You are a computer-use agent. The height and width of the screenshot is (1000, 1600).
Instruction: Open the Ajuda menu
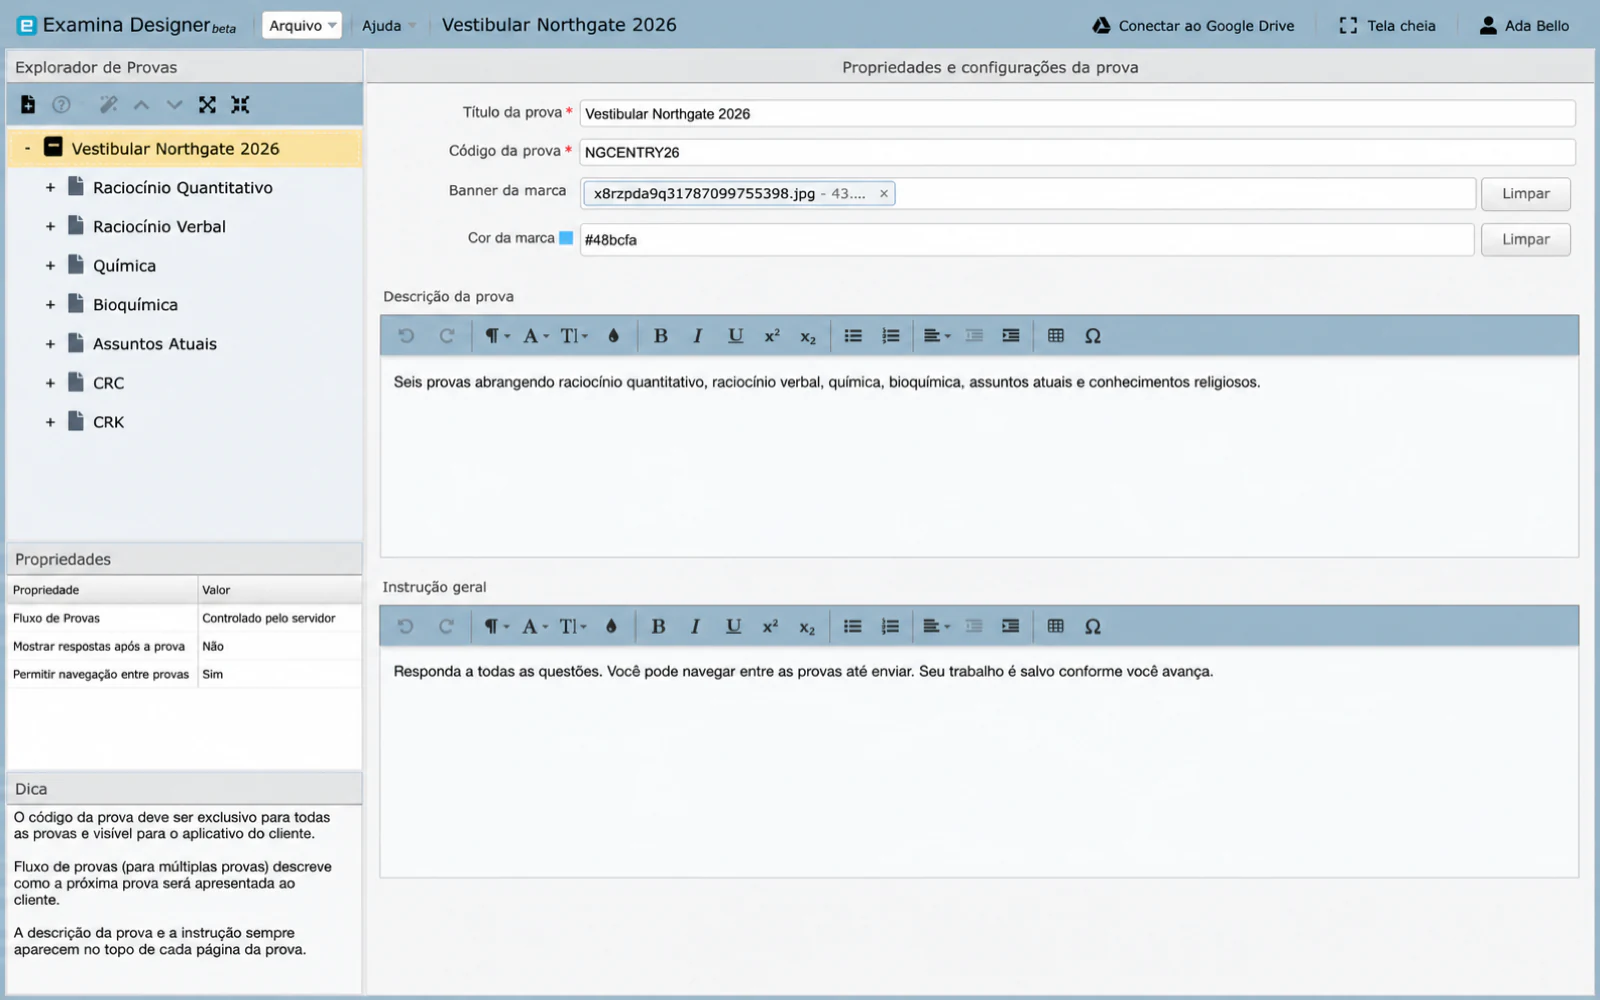388,25
